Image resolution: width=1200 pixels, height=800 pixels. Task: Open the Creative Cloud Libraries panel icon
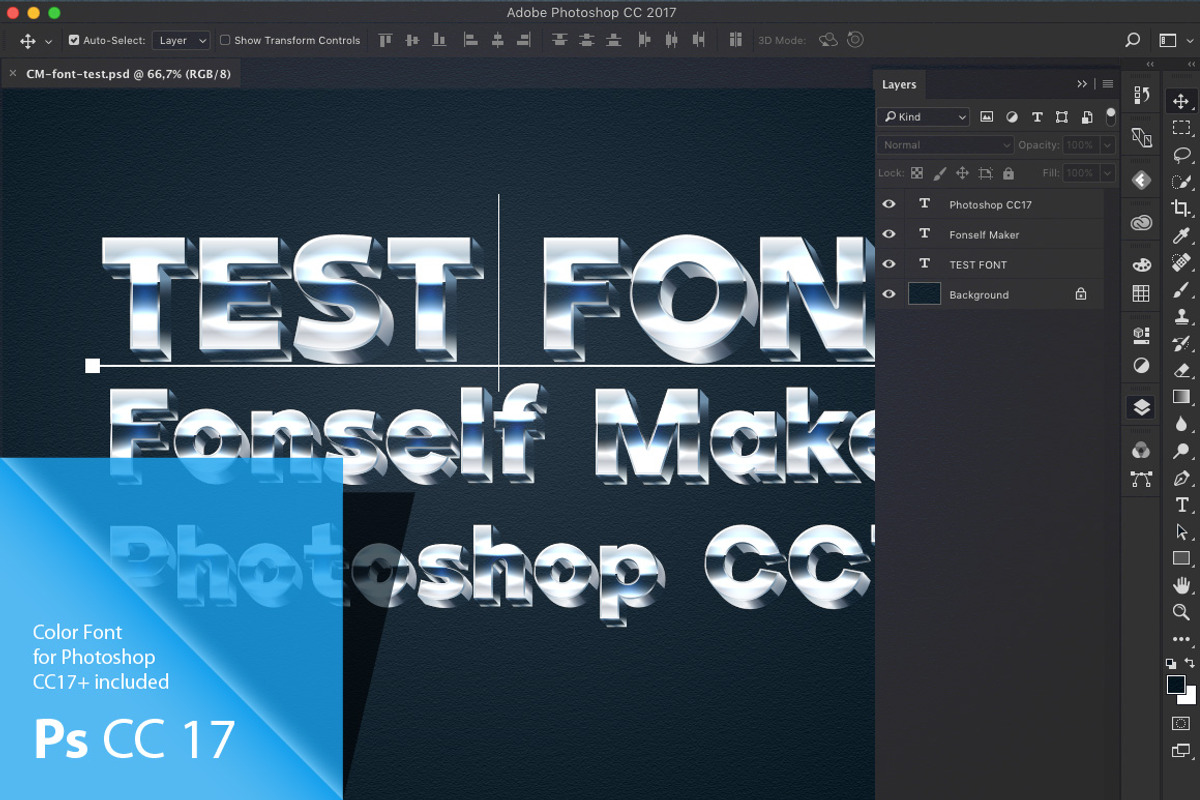point(1141,223)
